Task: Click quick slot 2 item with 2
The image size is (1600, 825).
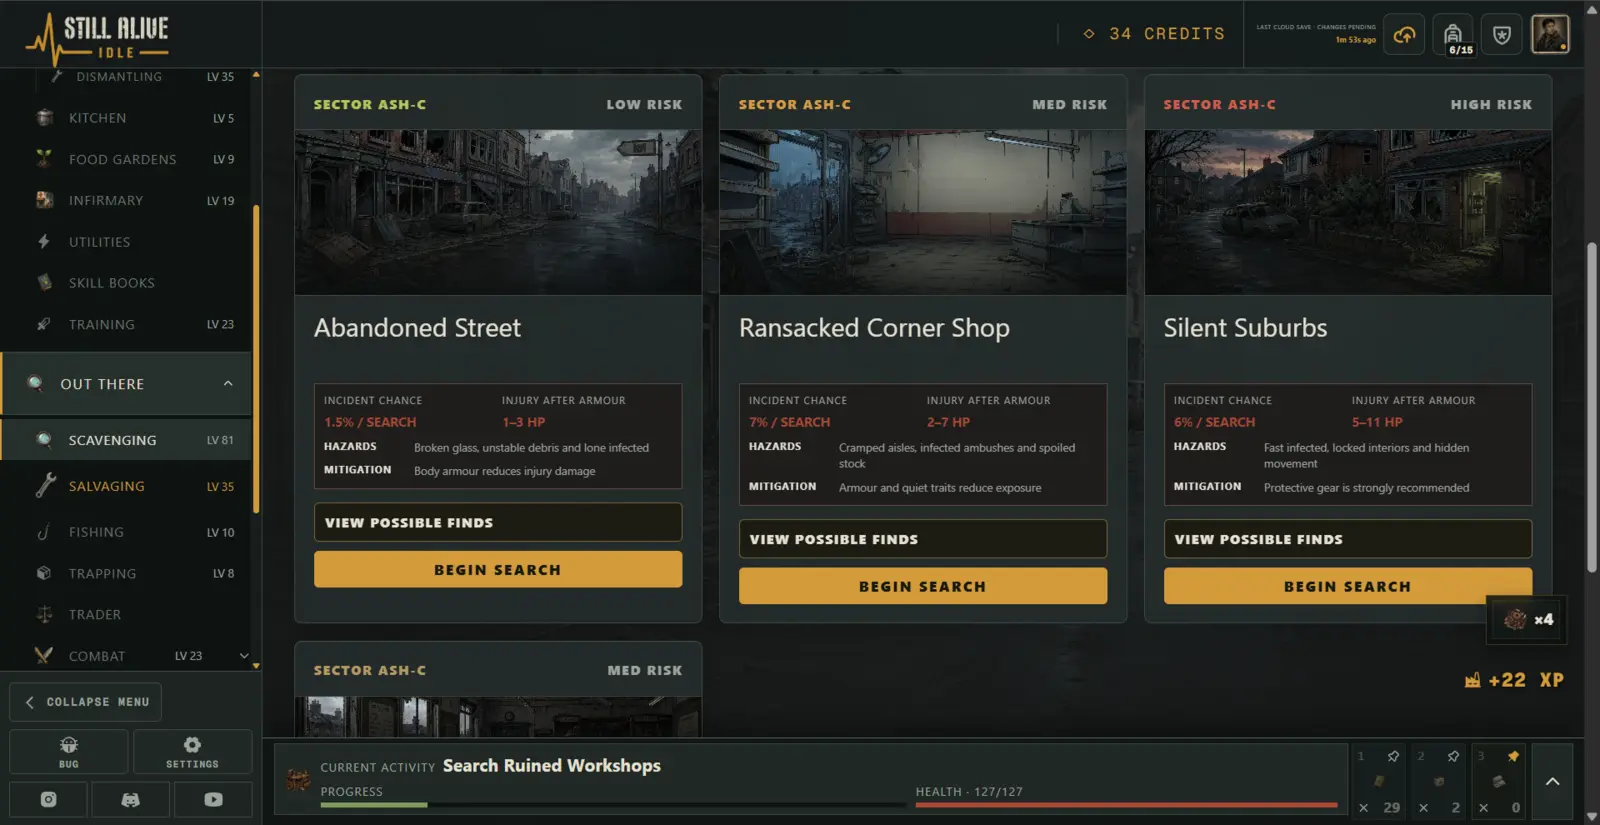Action: (1440, 781)
